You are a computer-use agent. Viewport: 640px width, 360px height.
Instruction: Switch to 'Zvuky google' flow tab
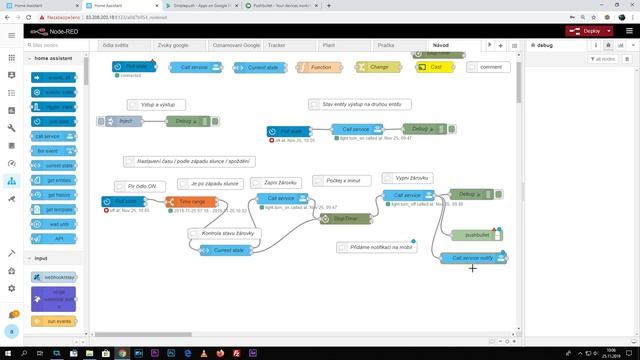[179, 45]
